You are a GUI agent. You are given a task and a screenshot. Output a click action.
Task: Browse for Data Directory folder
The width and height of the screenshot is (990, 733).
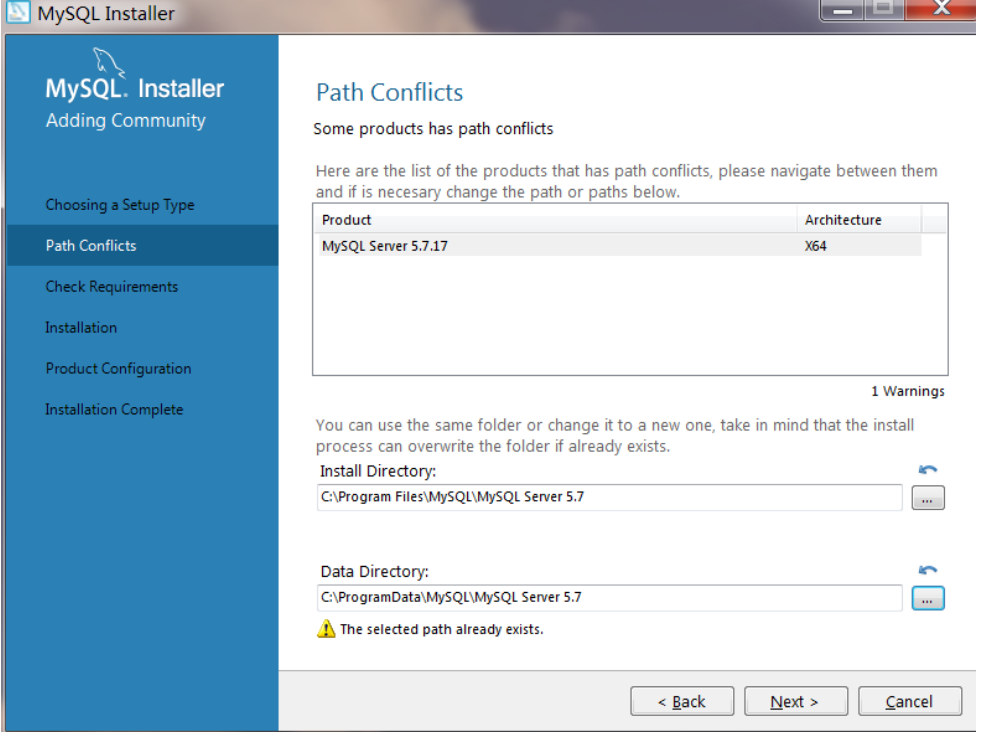pos(927,599)
